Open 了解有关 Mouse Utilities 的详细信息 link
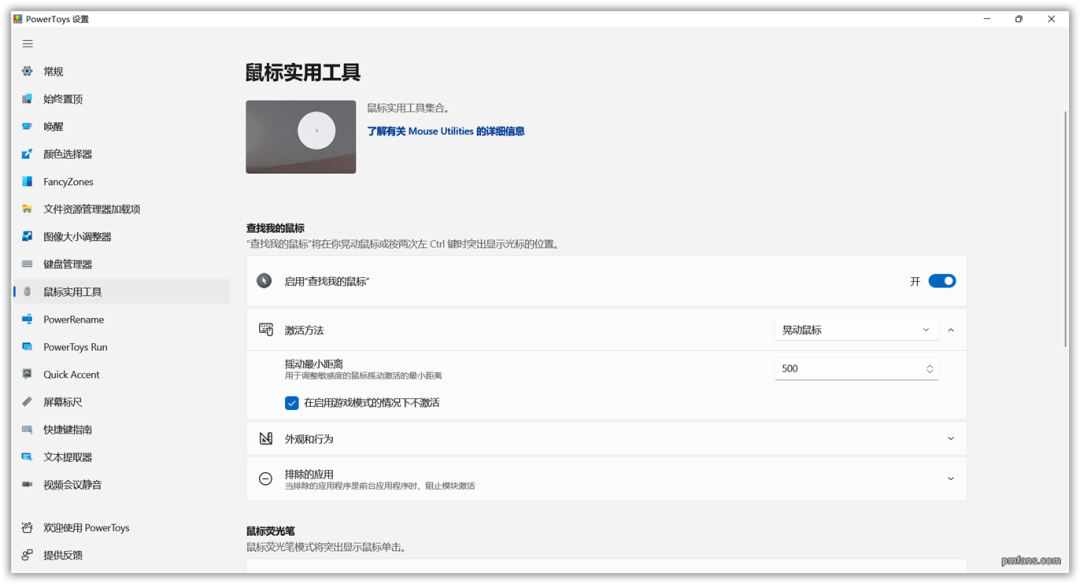1080x584 pixels. (x=445, y=131)
